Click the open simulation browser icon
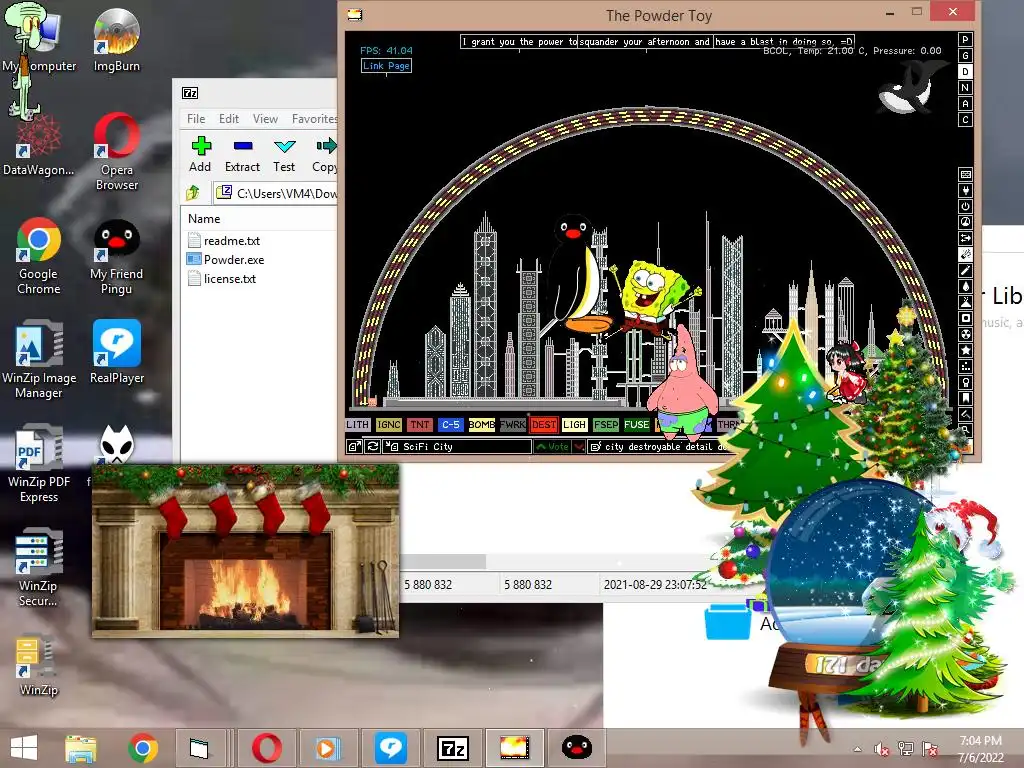This screenshot has height=768, width=1024. 354,447
